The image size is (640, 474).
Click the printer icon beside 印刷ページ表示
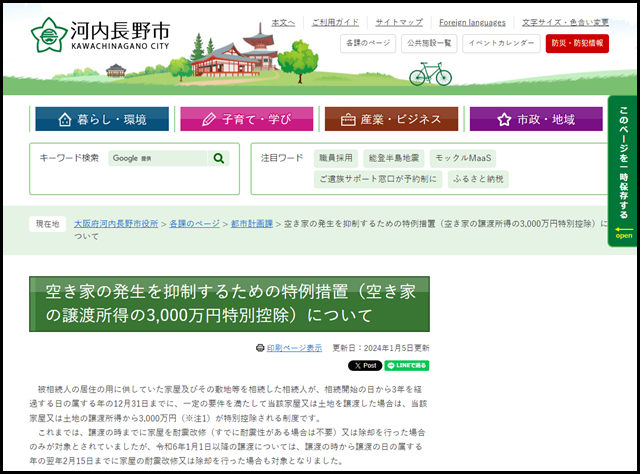click(260, 348)
